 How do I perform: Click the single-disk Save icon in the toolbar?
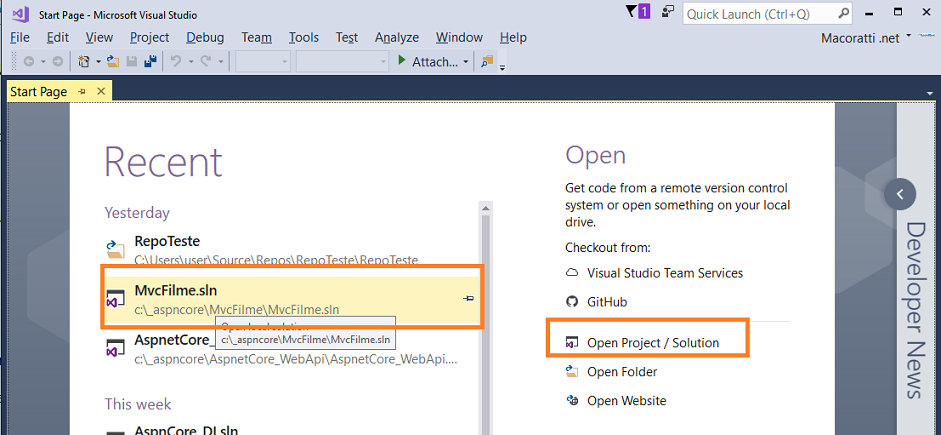tap(132, 61)
